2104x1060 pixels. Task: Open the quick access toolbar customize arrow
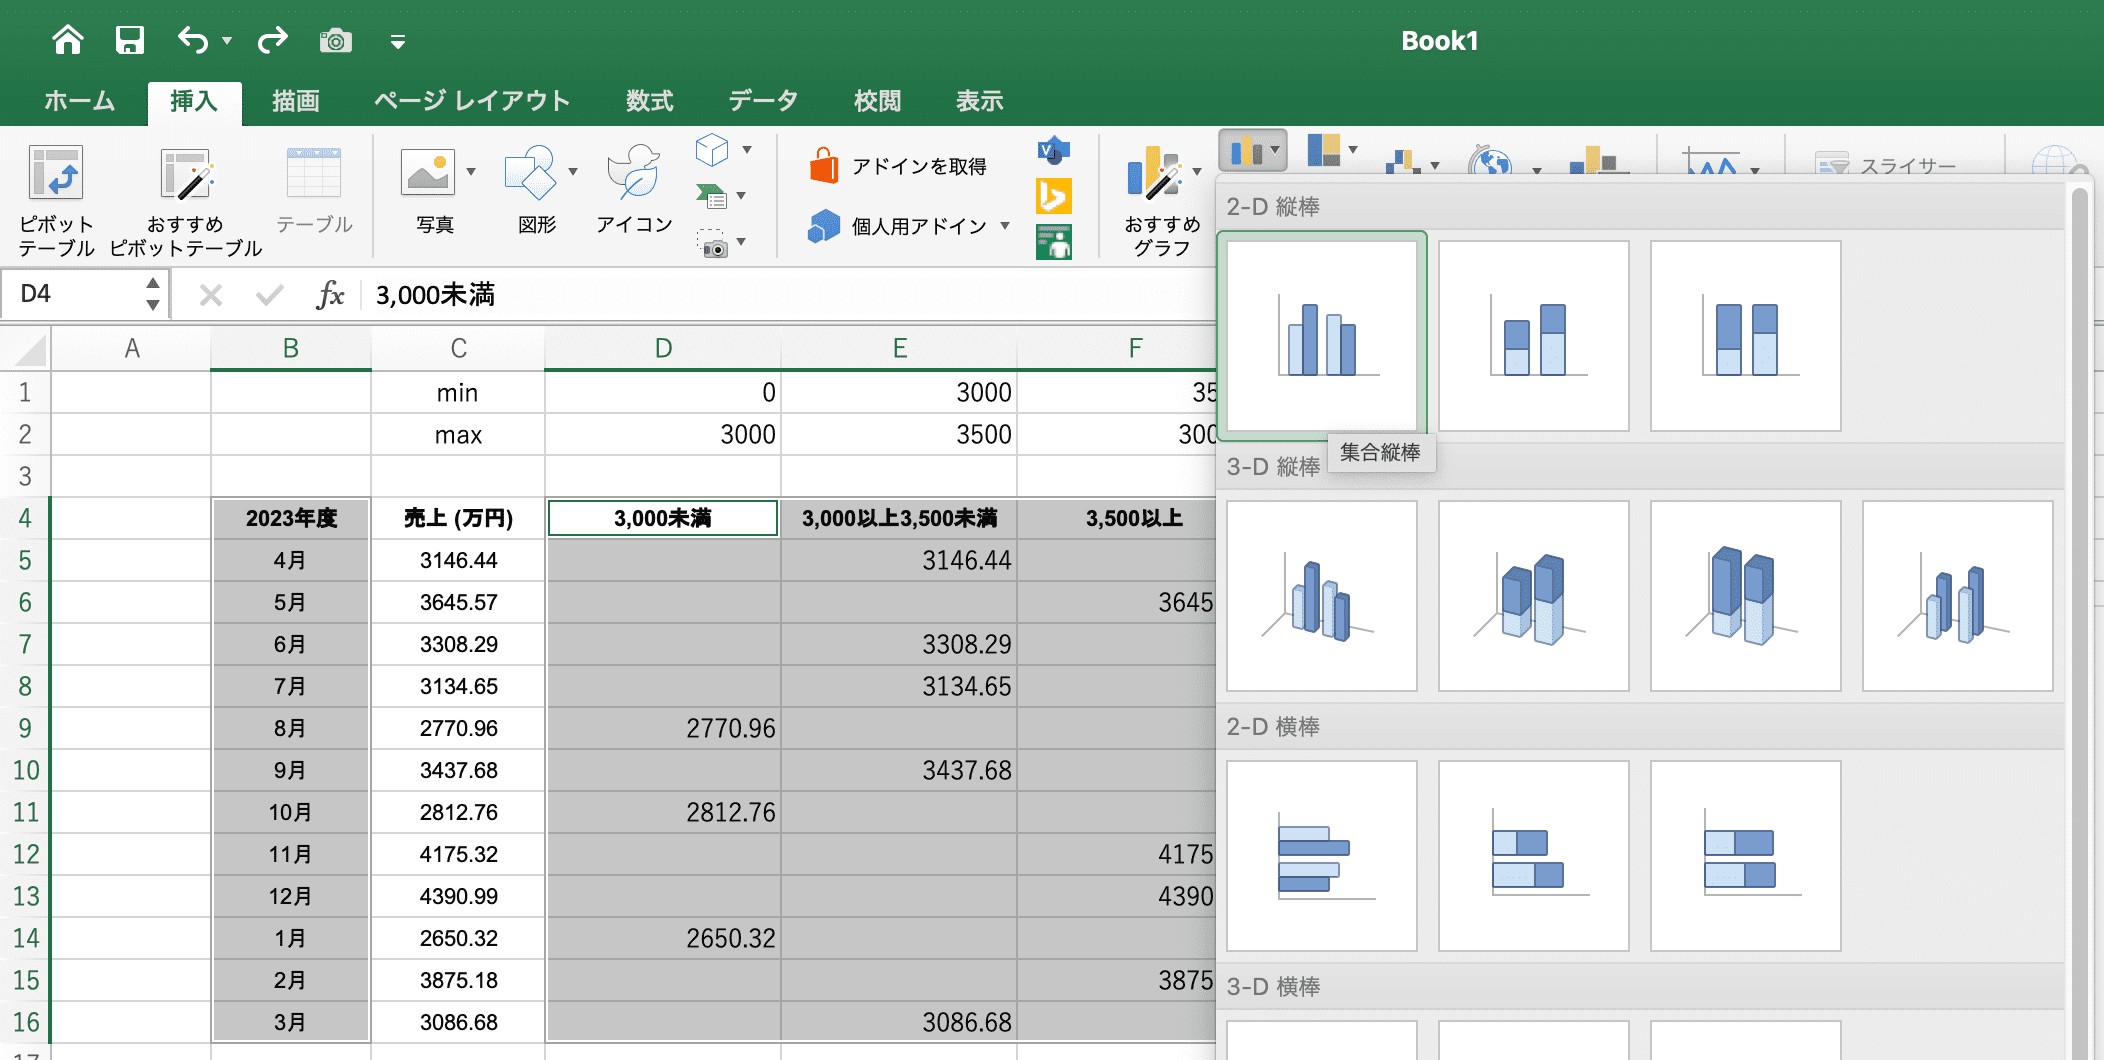point(397,42)
